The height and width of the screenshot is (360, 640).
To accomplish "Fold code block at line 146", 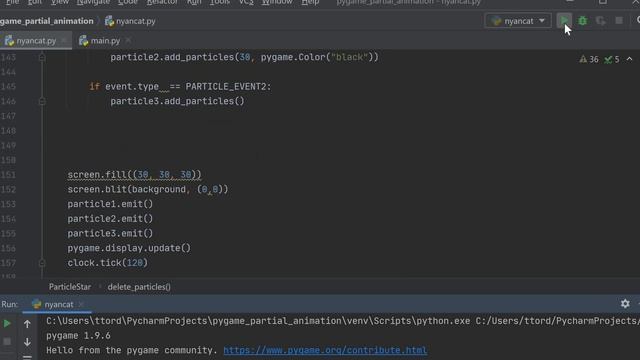I will (x=42, y=101).
